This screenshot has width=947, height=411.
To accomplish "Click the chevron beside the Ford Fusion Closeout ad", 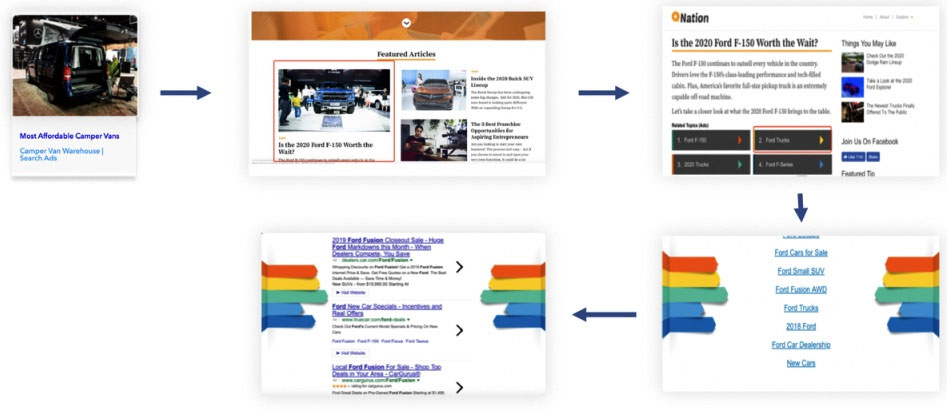I will (460, 267).
